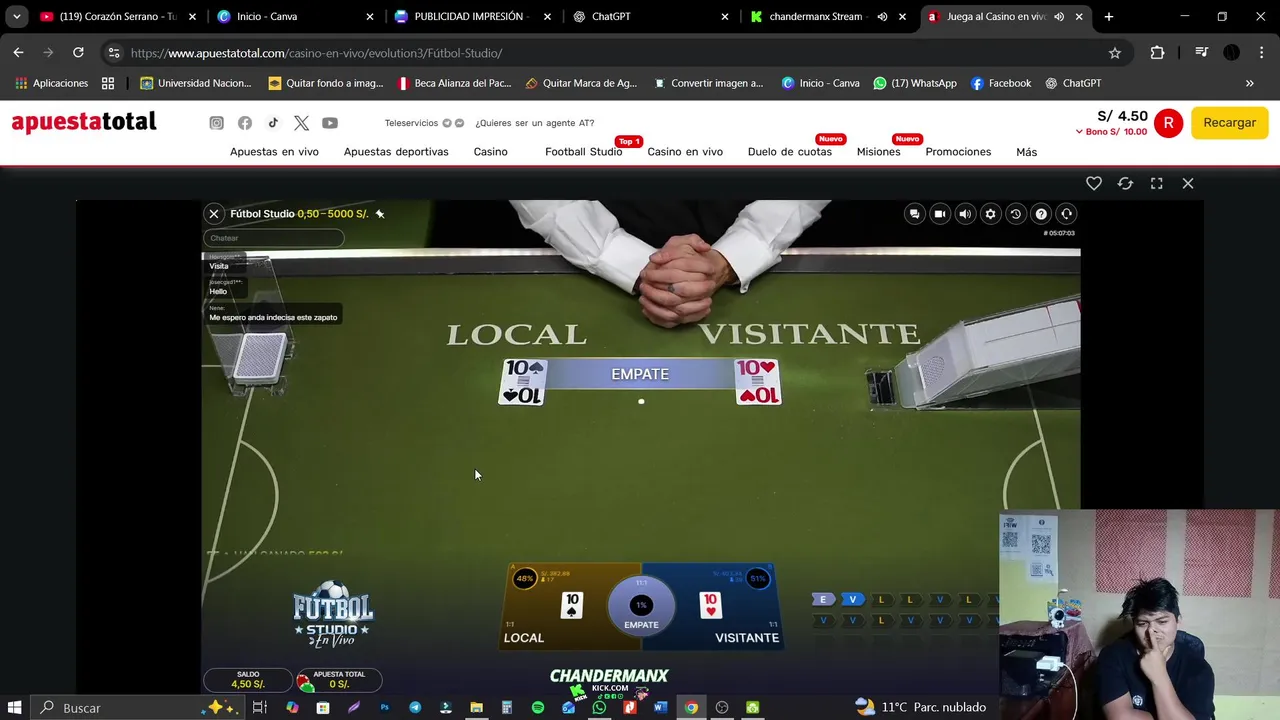Open Apuestas deportivas menu

(x=396, y=152)
